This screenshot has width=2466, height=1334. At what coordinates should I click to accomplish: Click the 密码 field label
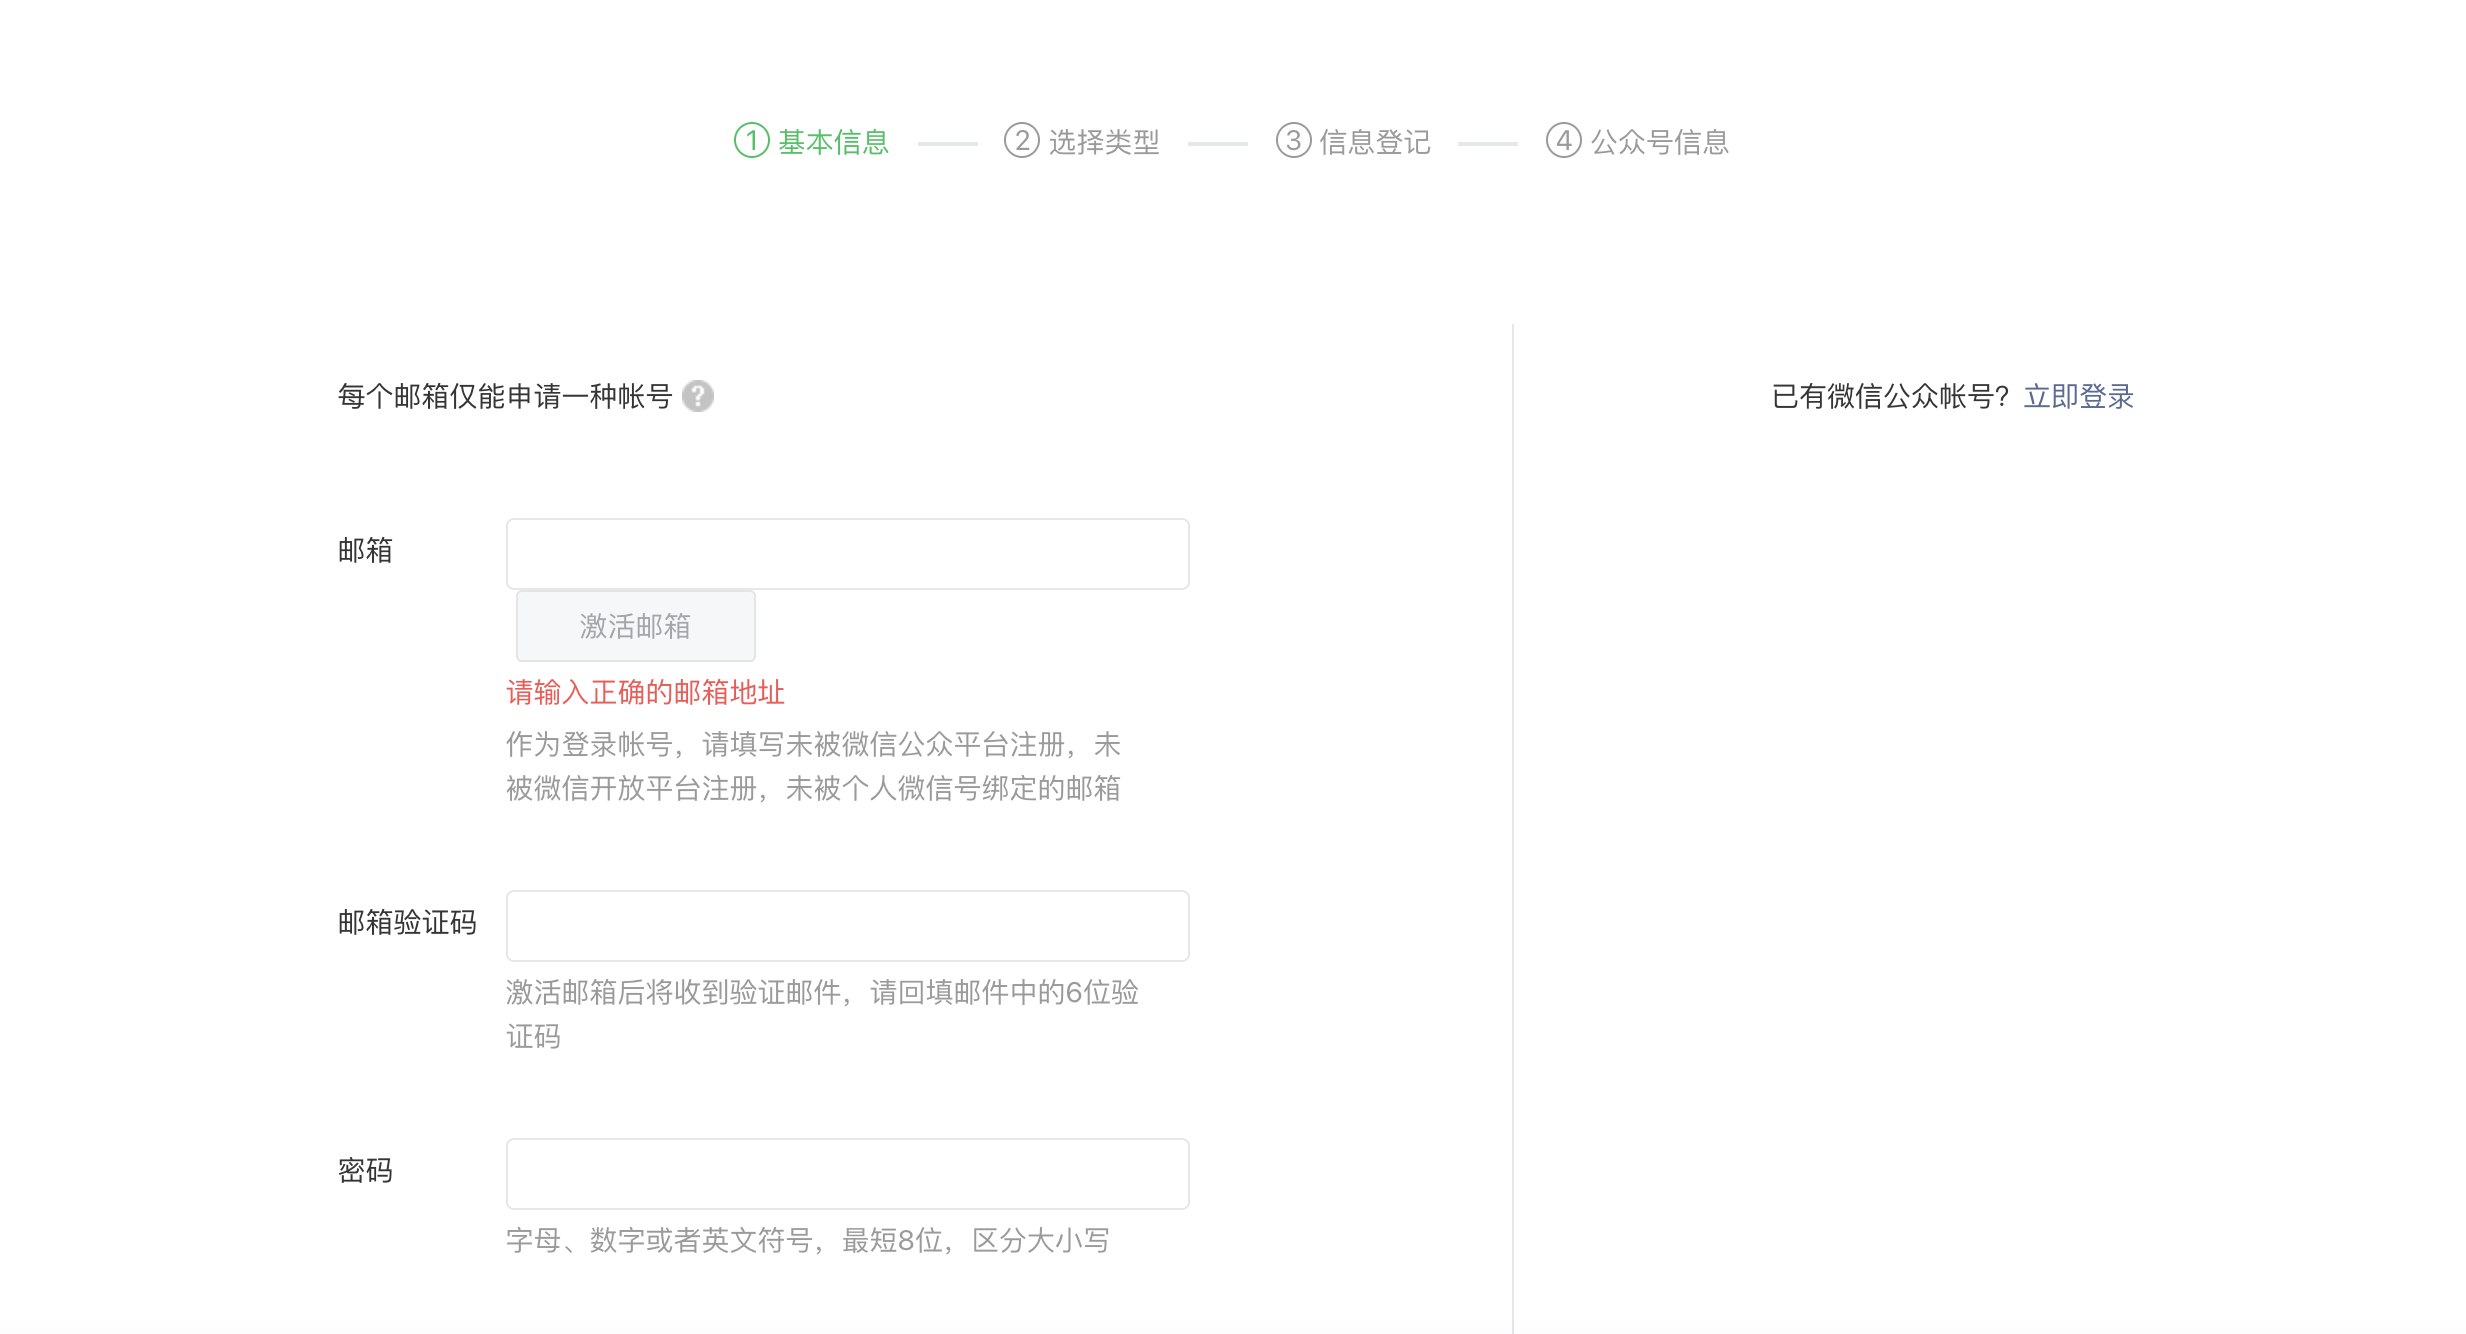[x=365, y=1170]
